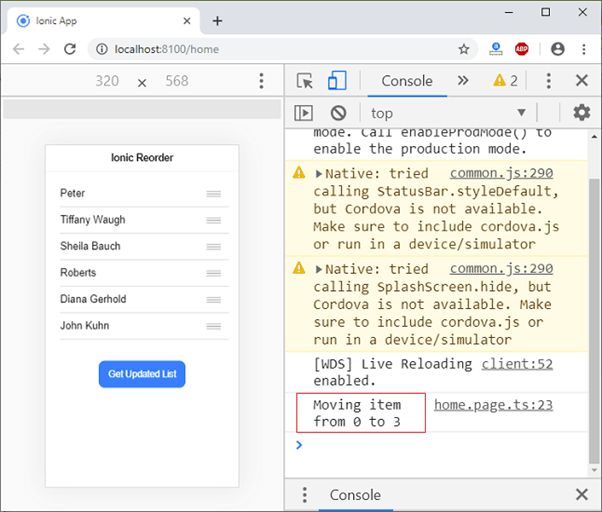Select the John Kuhn list item

coord(144,326)
